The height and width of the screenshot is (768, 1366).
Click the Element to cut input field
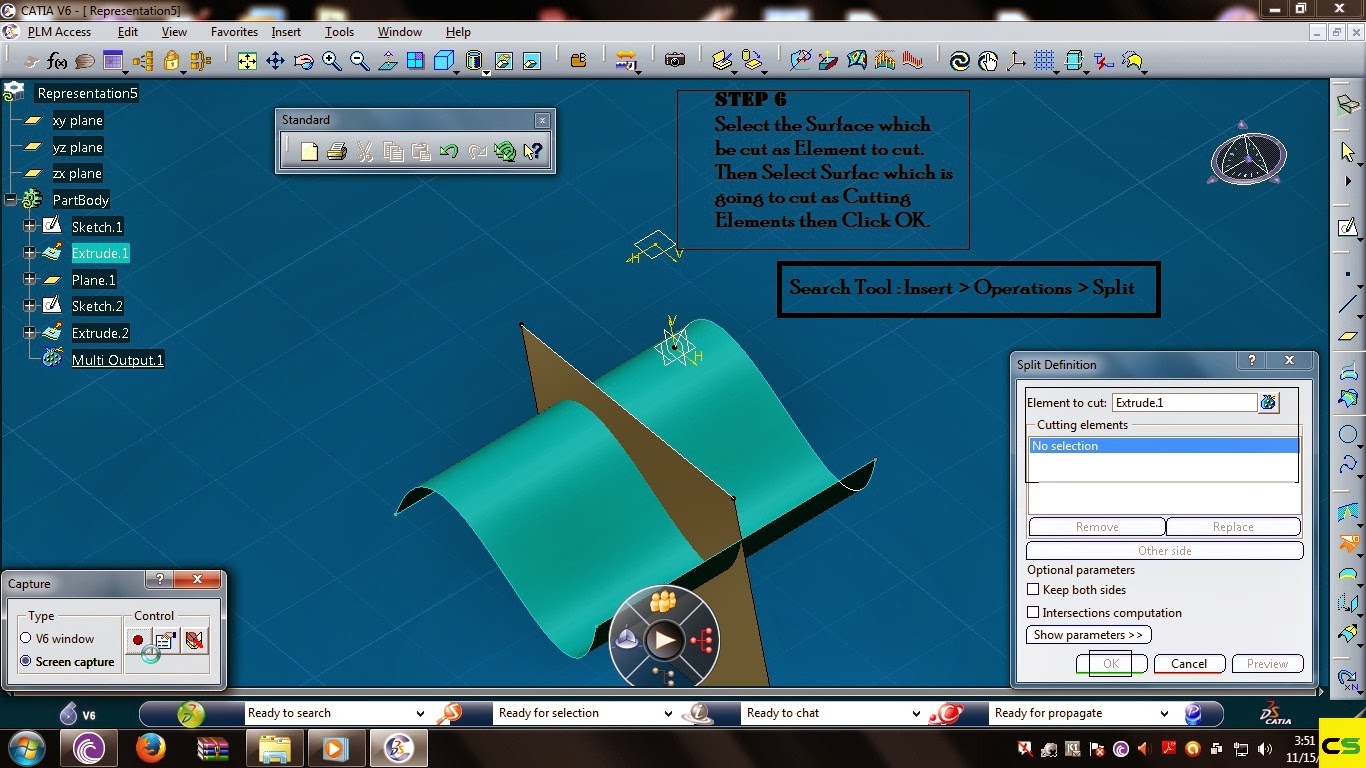[x=1185, y=402]
